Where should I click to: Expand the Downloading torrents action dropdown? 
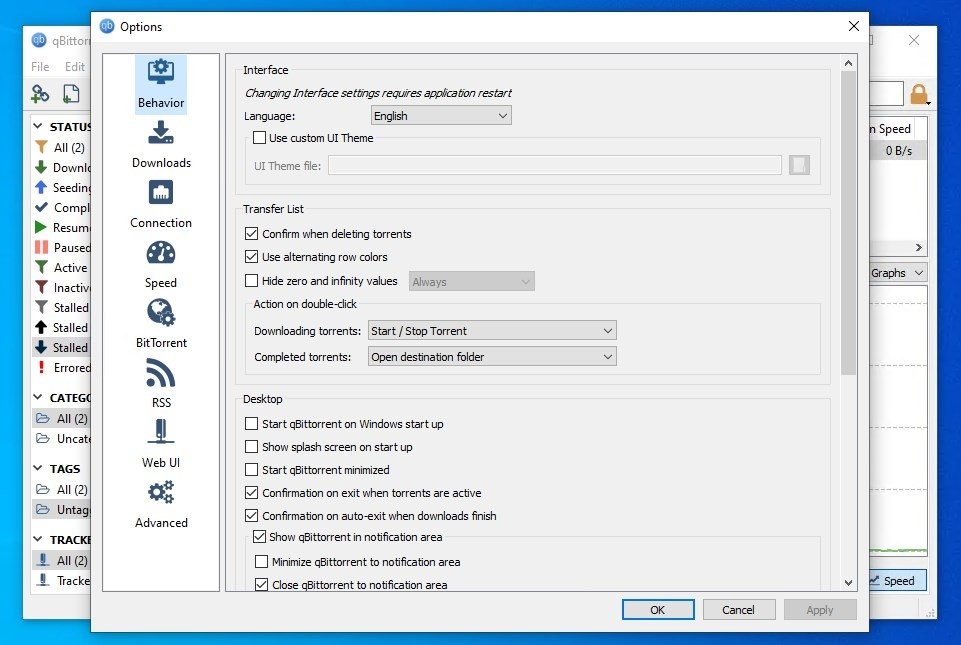(492, 331)
